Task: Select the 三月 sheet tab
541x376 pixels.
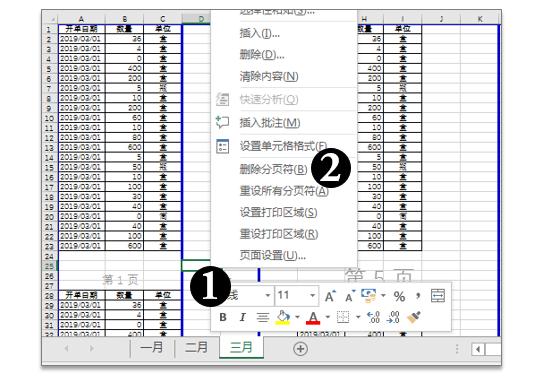Action: [x=241, y=347]
